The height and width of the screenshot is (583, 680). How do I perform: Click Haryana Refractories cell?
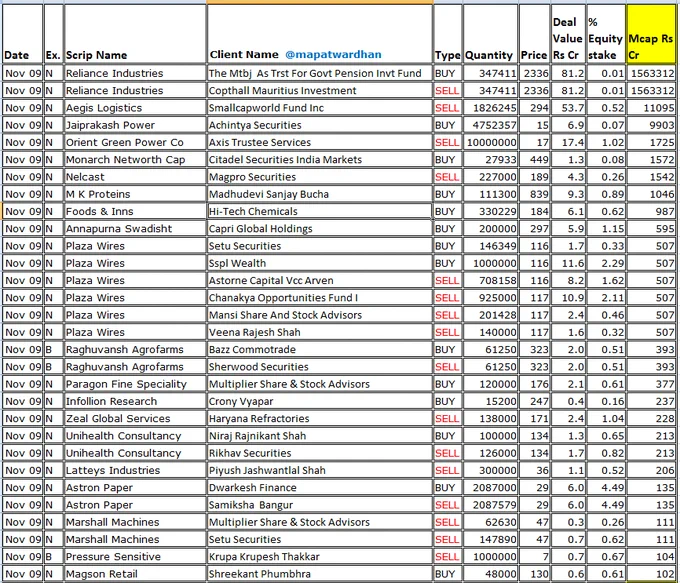320,419
